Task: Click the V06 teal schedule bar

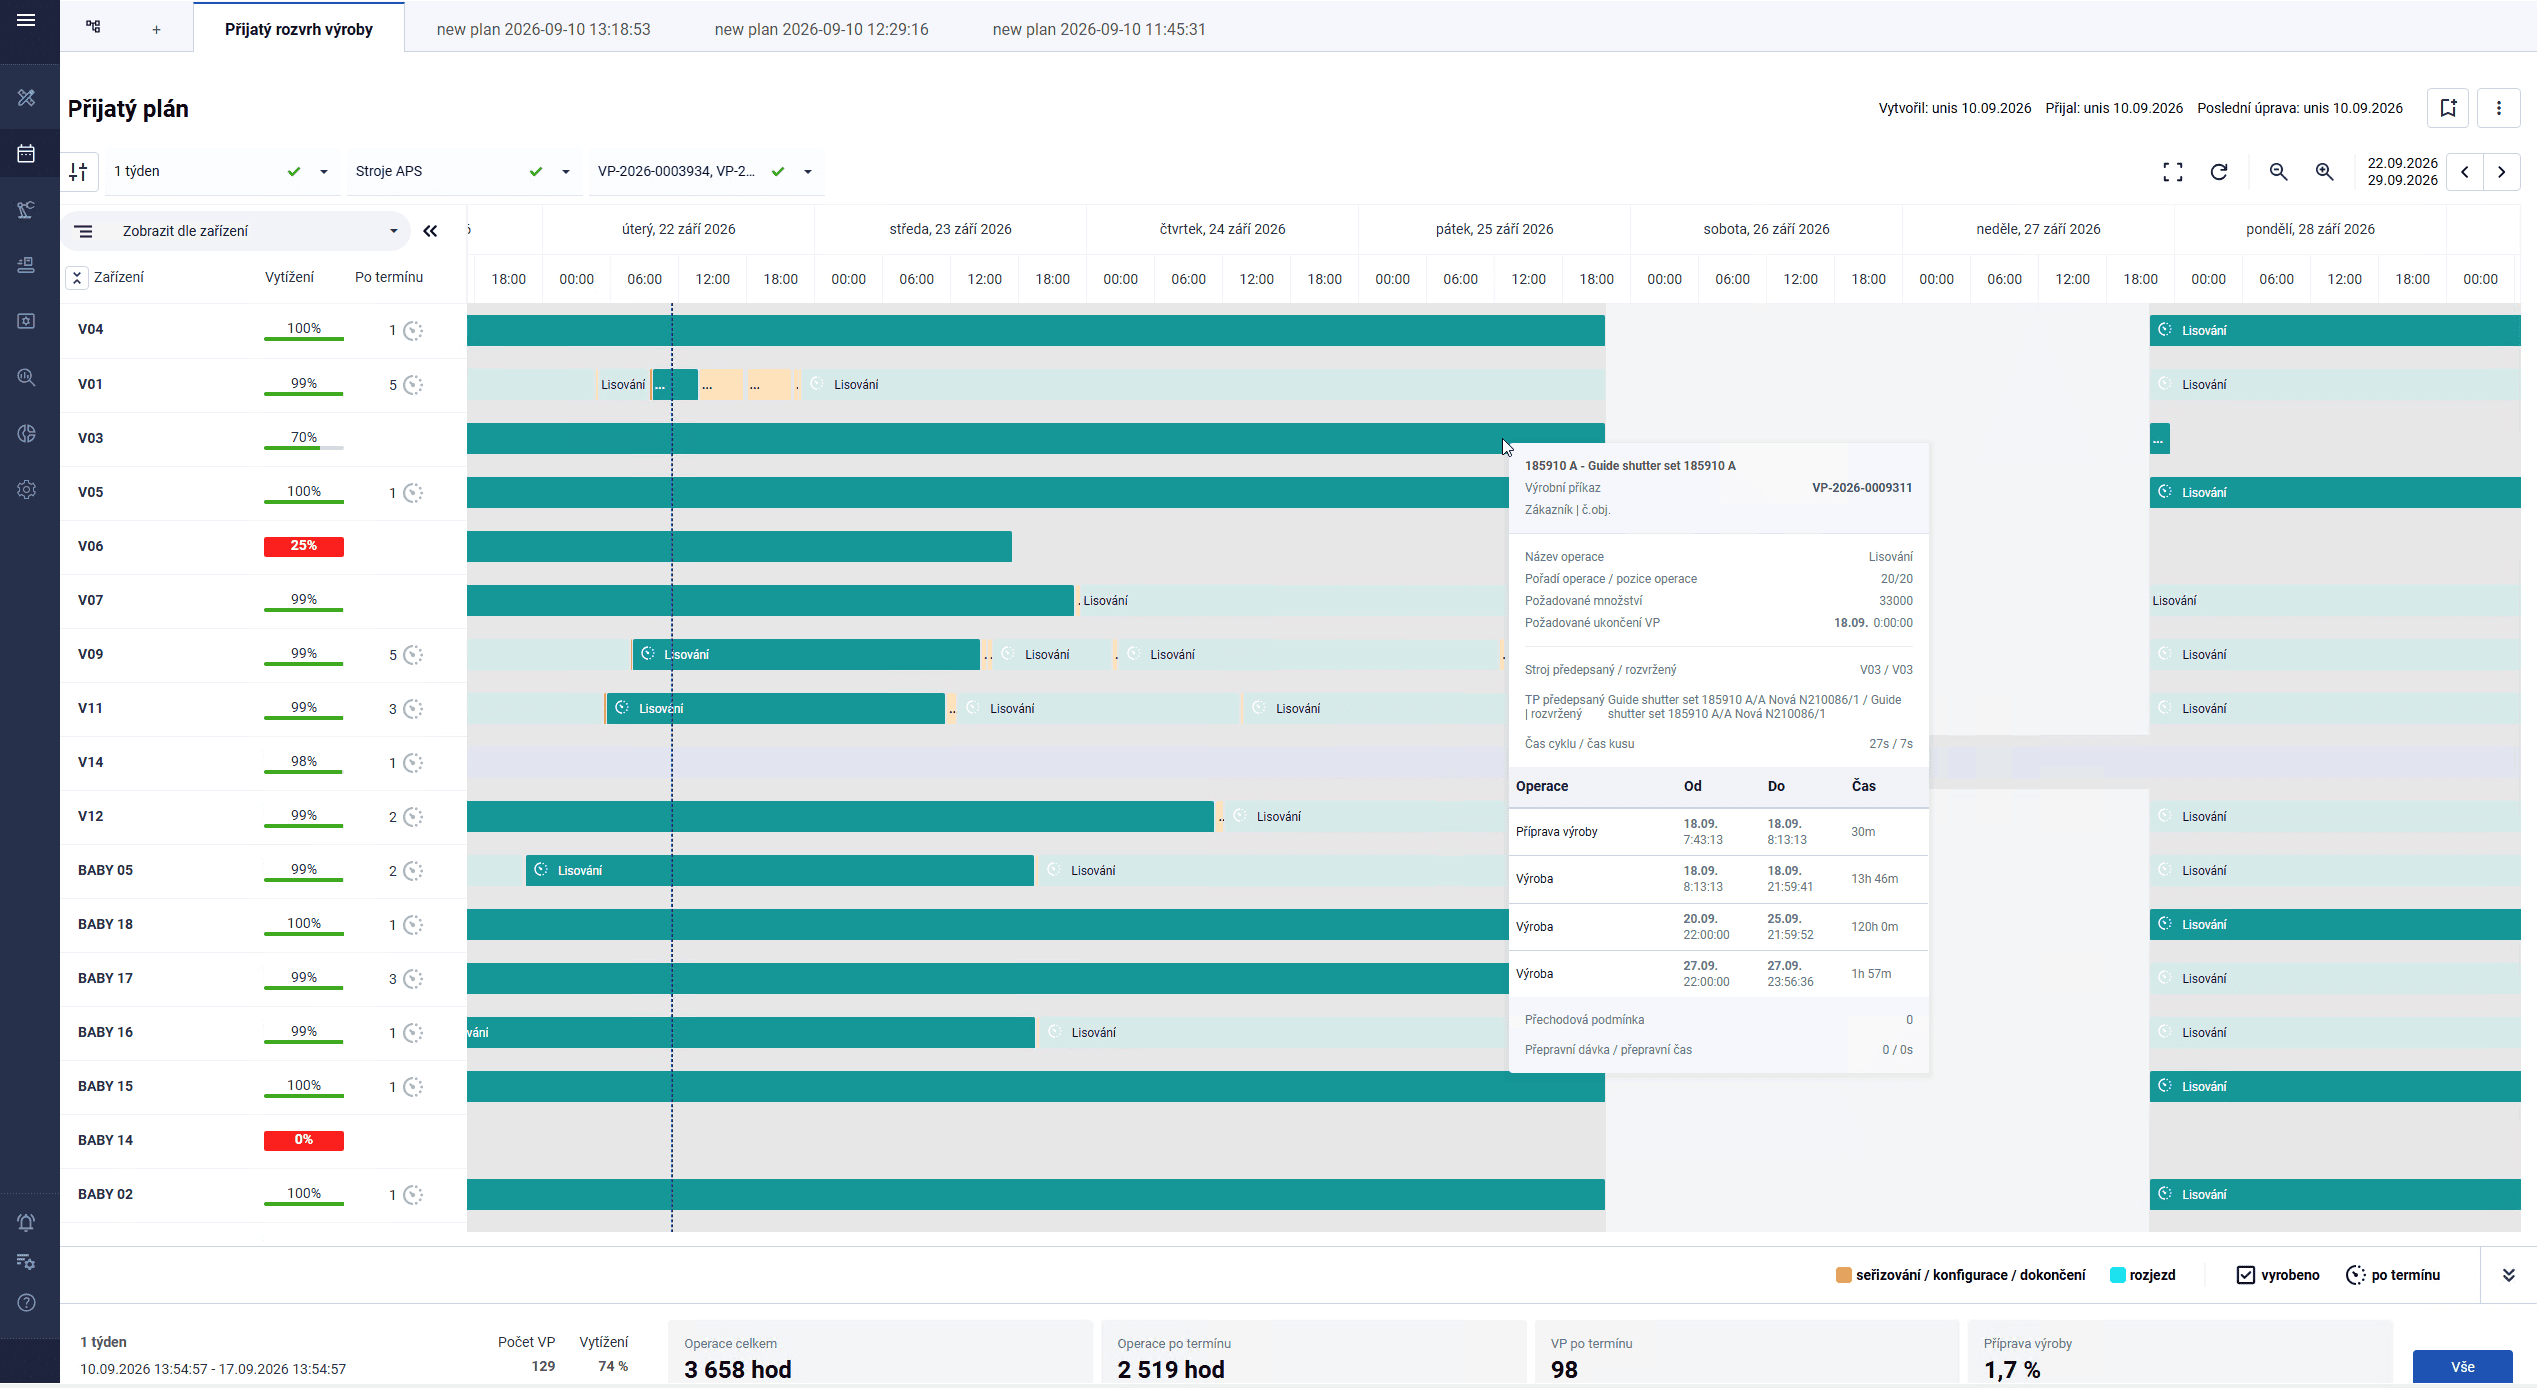Action: click(x=739, y=546)
